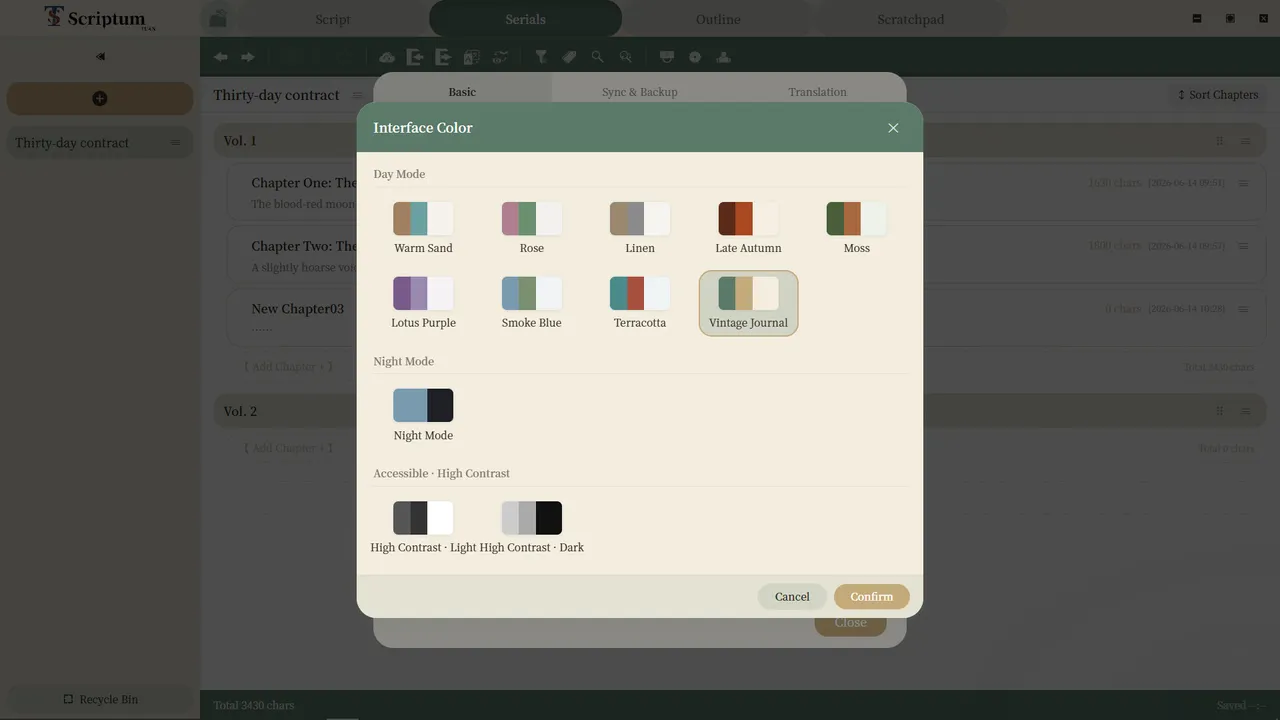Viewport: 1280px width, 720px height.
Task: Open the New Chapter03 row
Action: (746, 319)
